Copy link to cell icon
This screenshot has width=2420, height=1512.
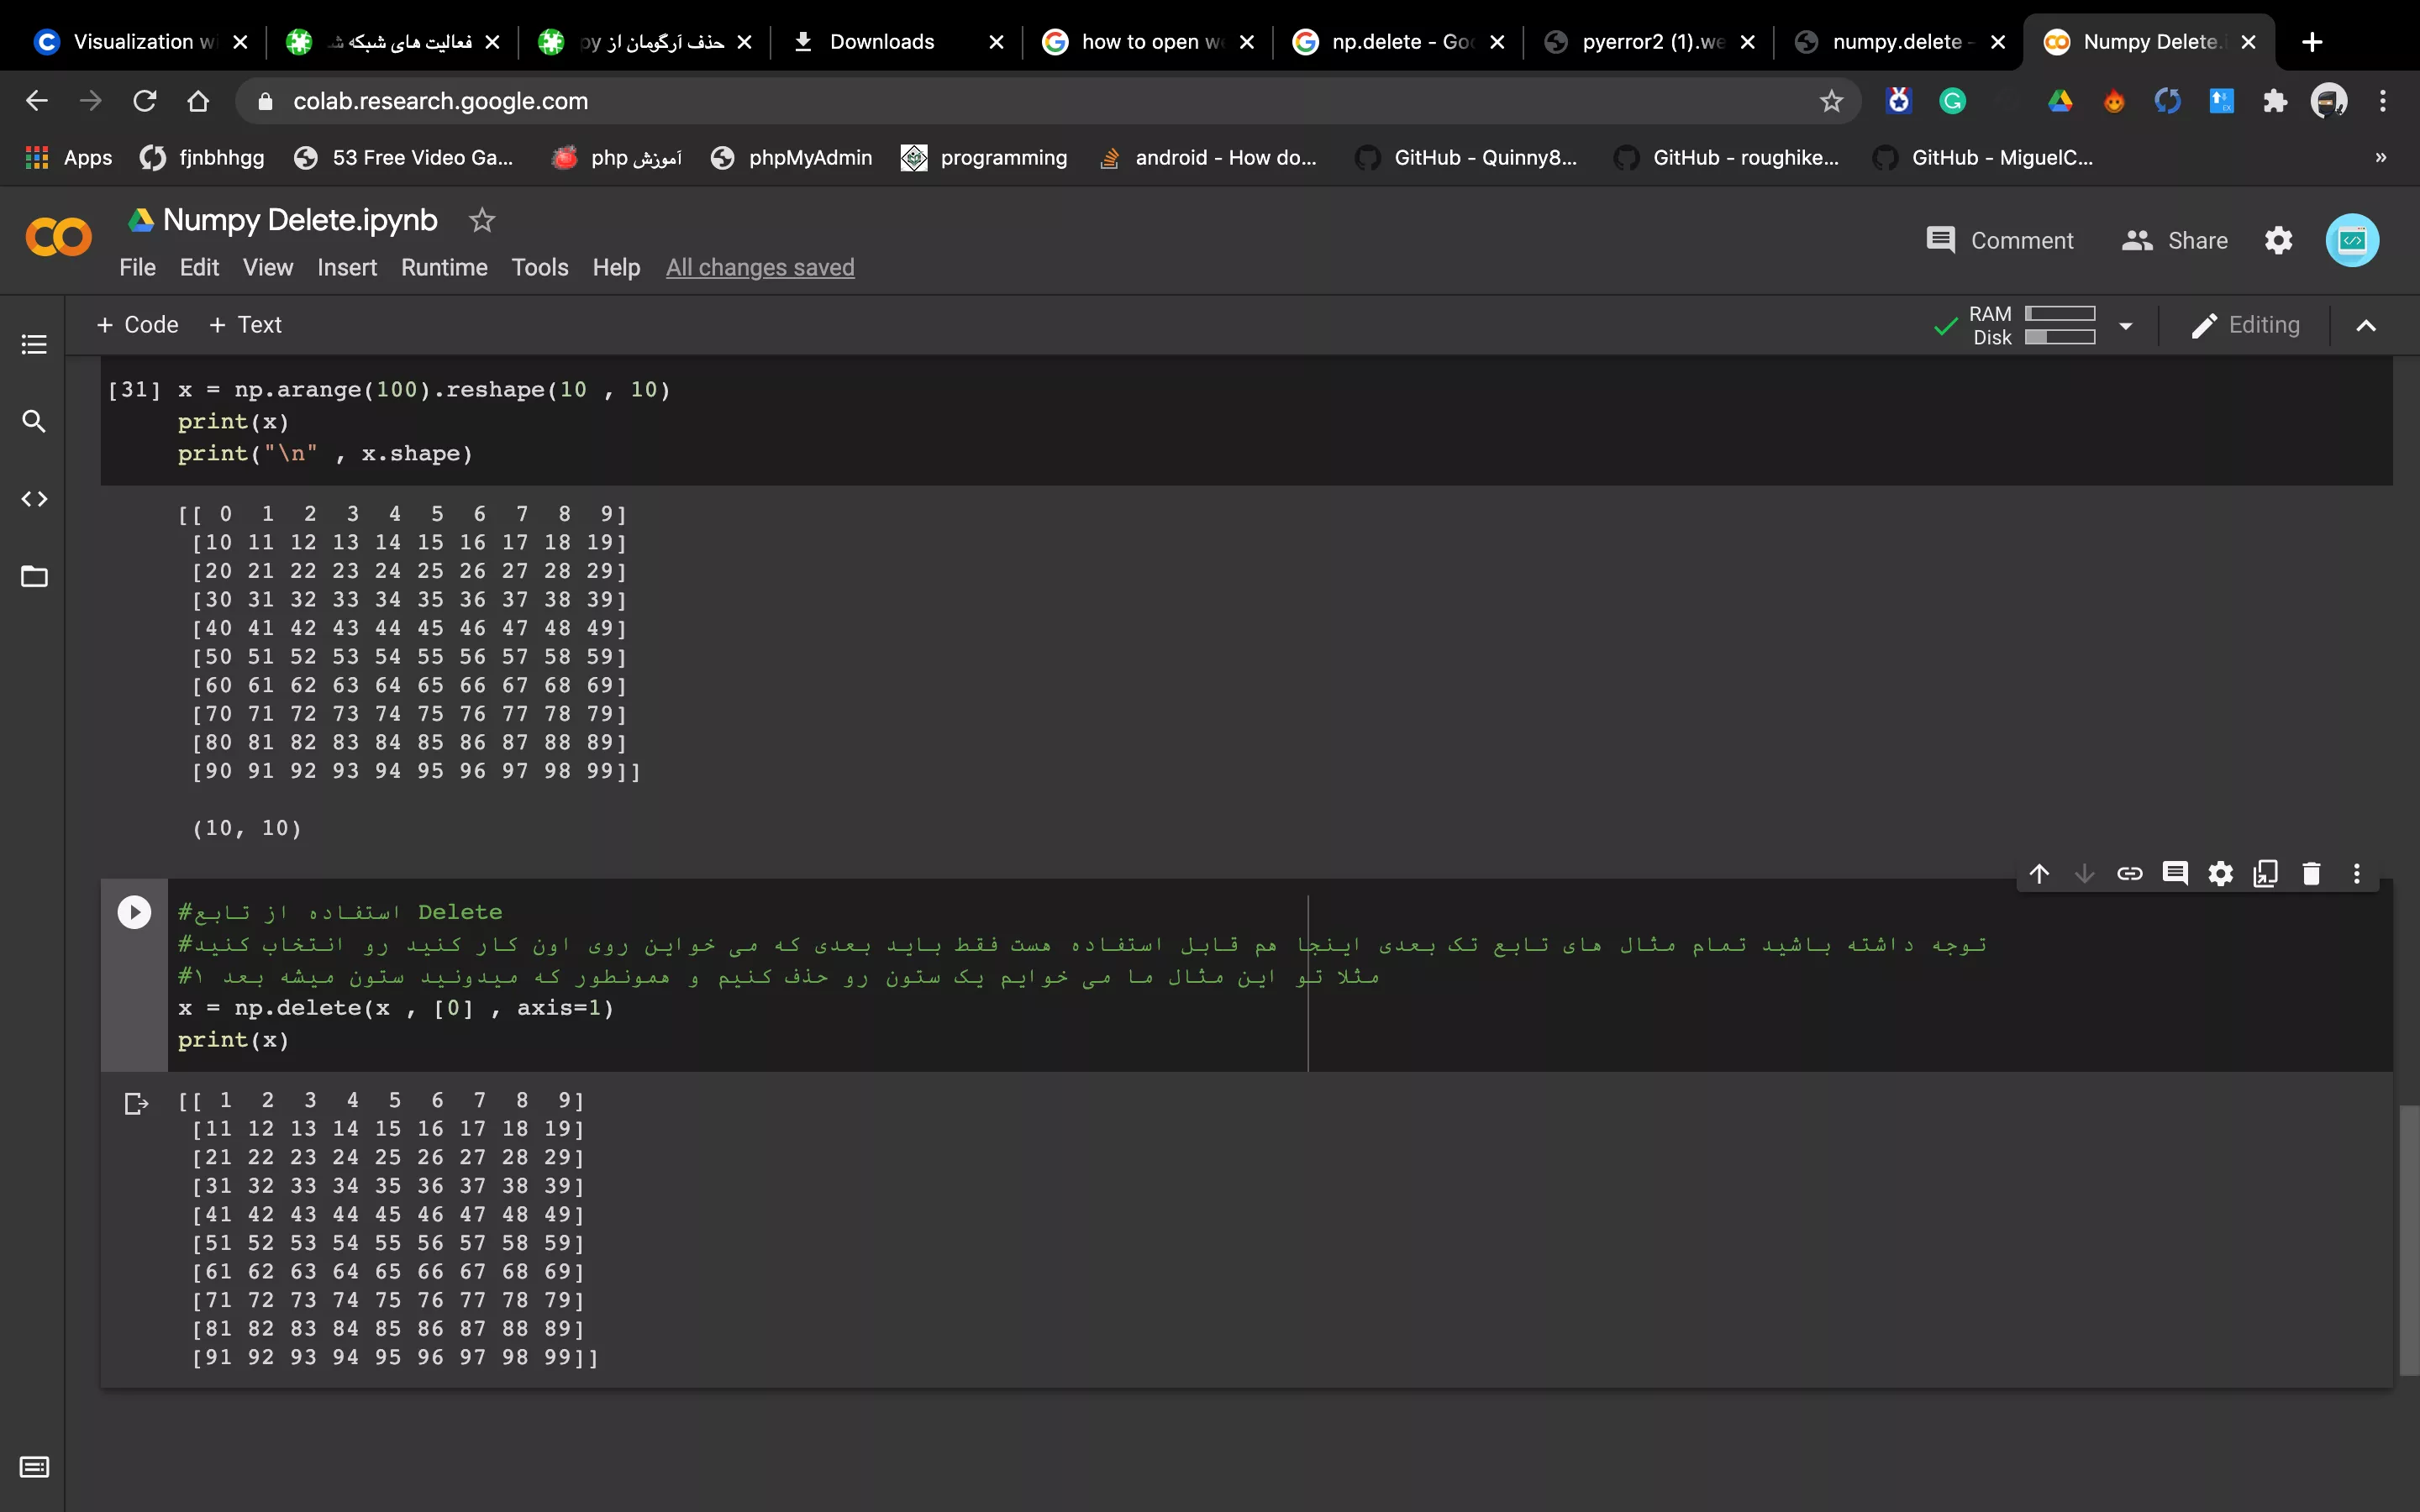(2130, 874)
